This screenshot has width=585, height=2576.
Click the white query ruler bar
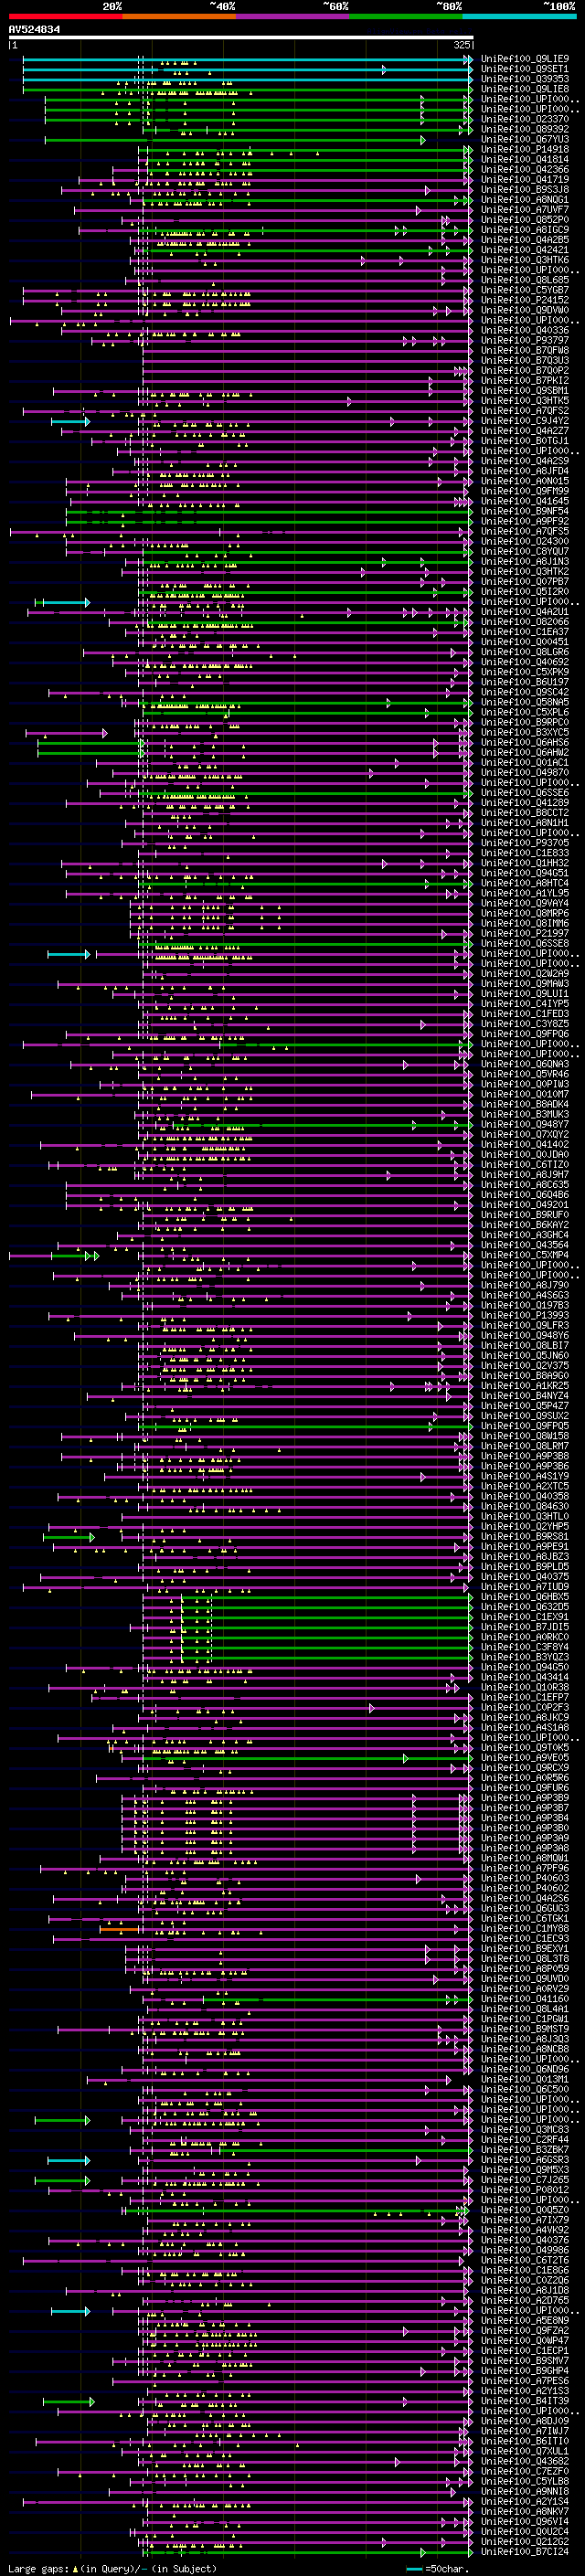(241, 38)
